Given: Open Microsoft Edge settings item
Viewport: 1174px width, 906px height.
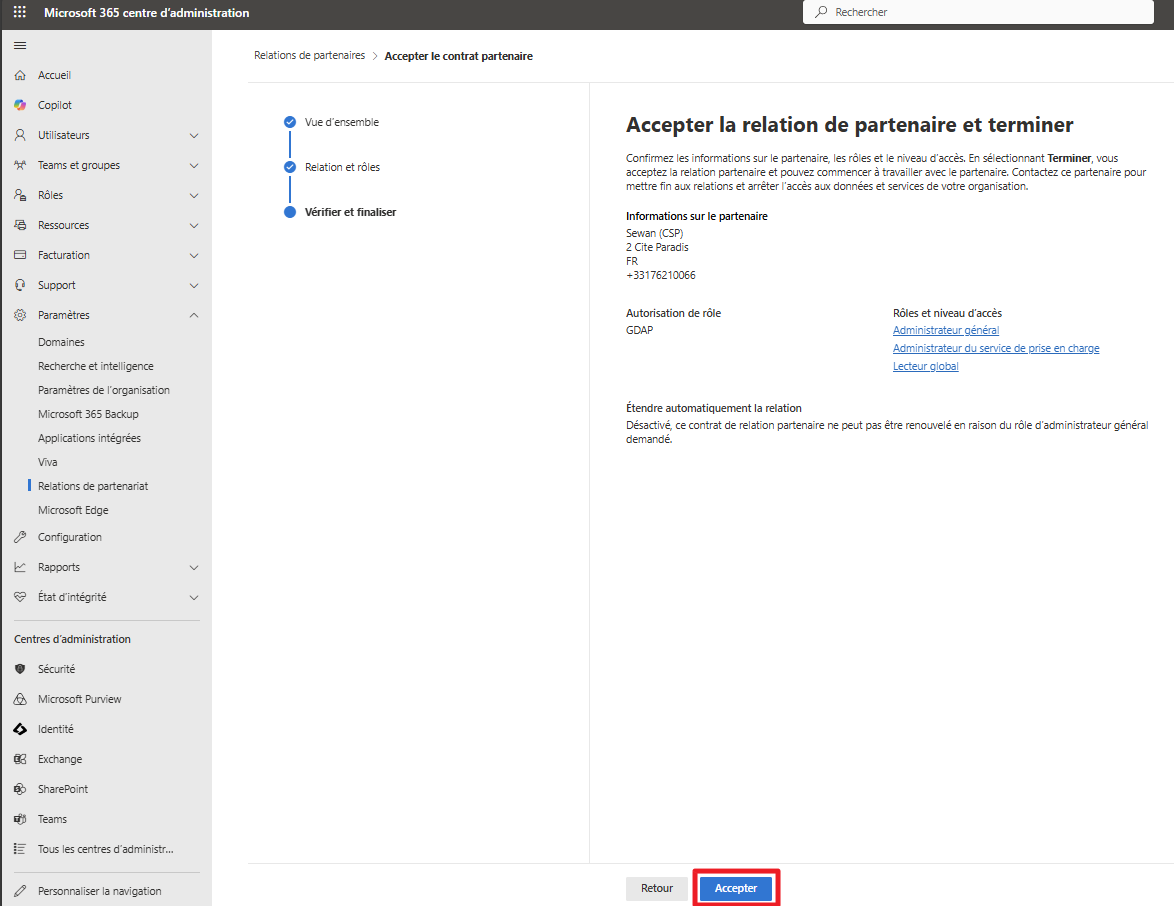Looking at the screenshot, I should point(73,510).
